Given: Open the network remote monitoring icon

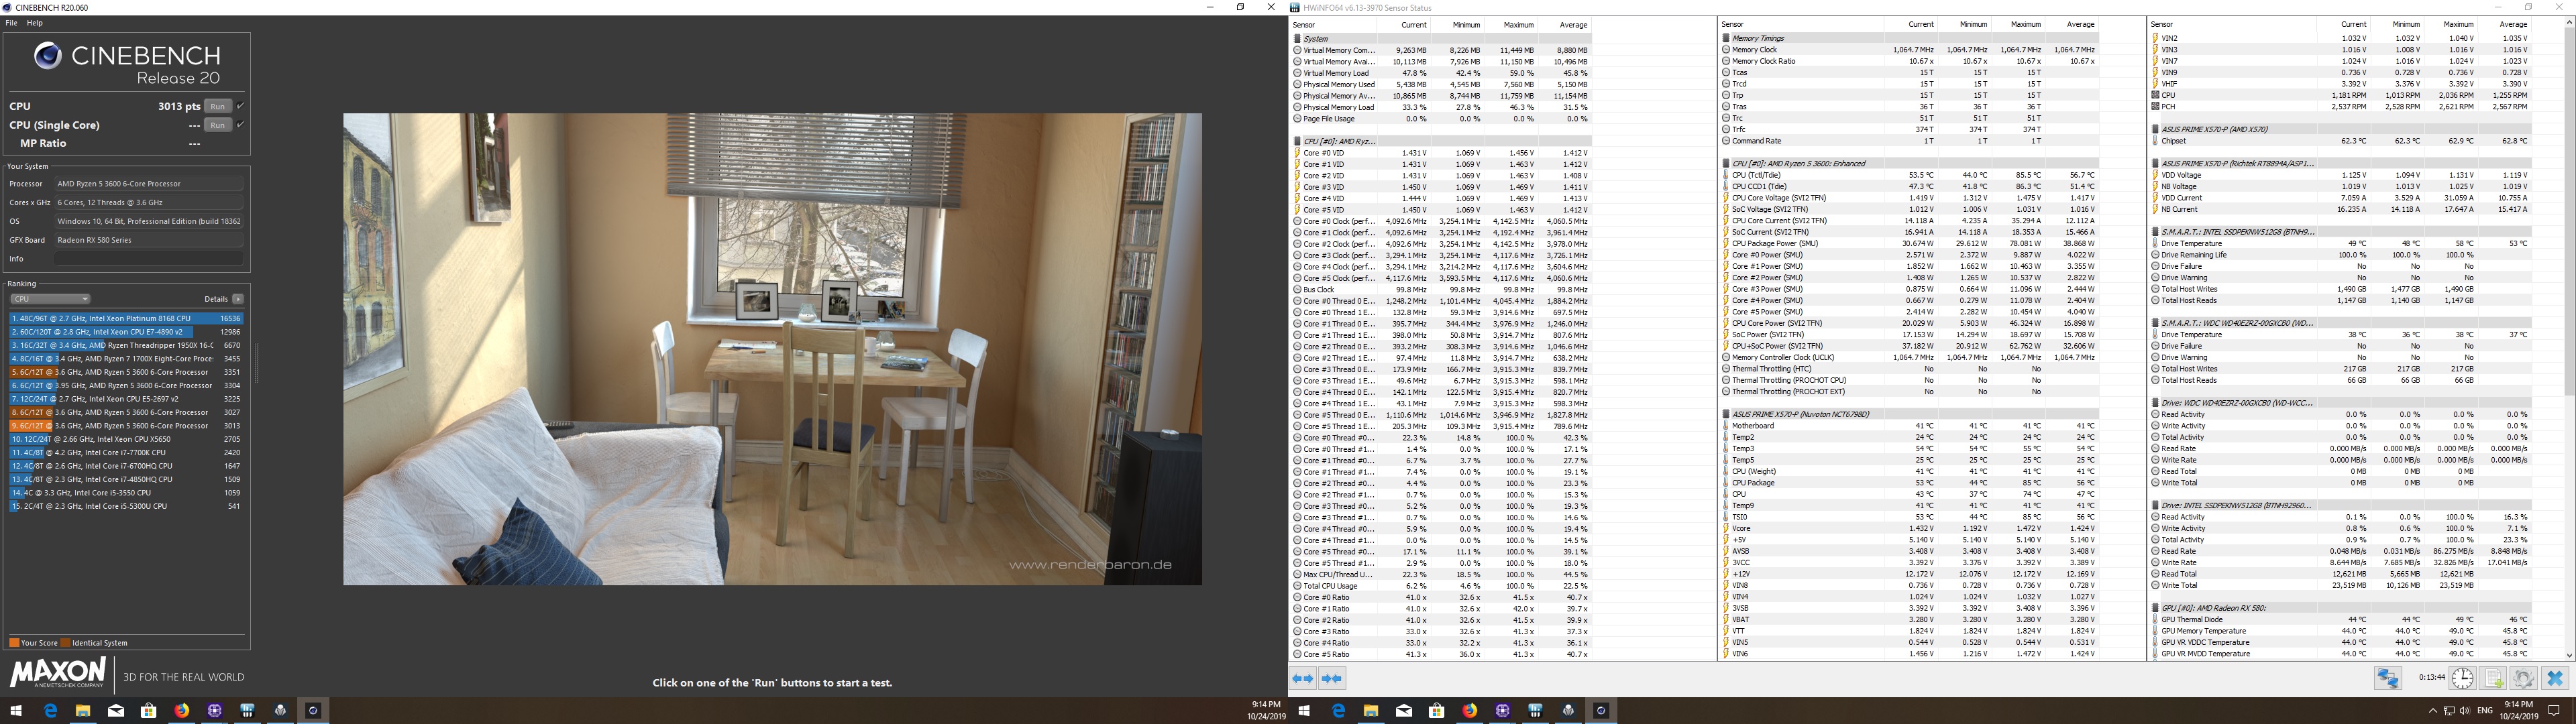Looking at the screenshot, I should tap(2388, 678).
